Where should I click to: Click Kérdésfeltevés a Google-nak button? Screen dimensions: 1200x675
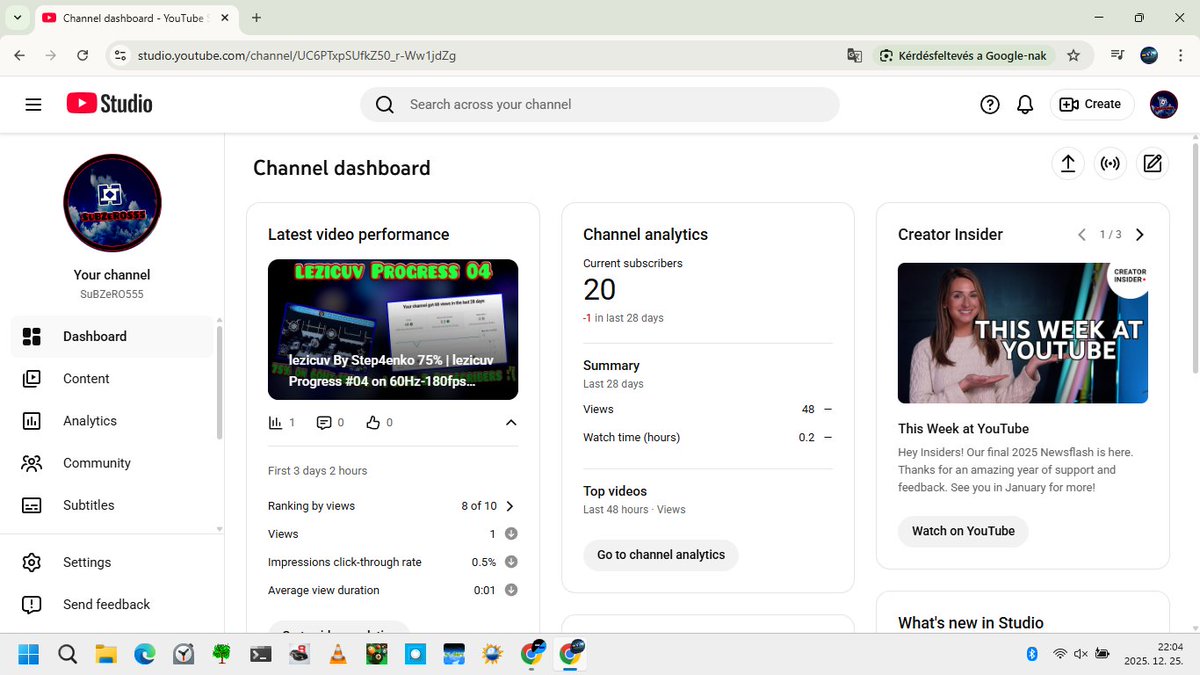[x=964, y=56]
